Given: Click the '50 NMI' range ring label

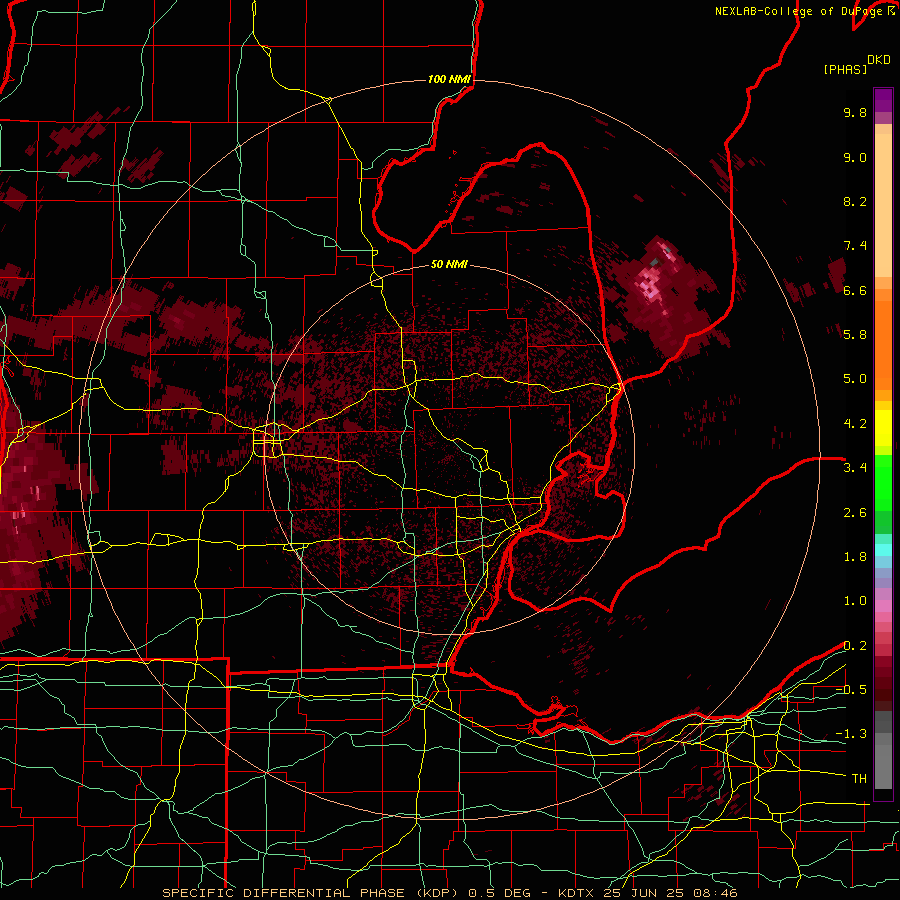Looking at the screenshot, I should click(449, 265).
